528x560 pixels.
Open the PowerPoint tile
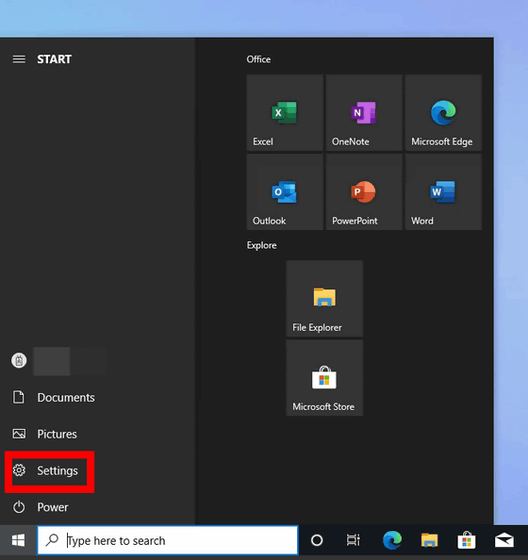pos(364,192)
